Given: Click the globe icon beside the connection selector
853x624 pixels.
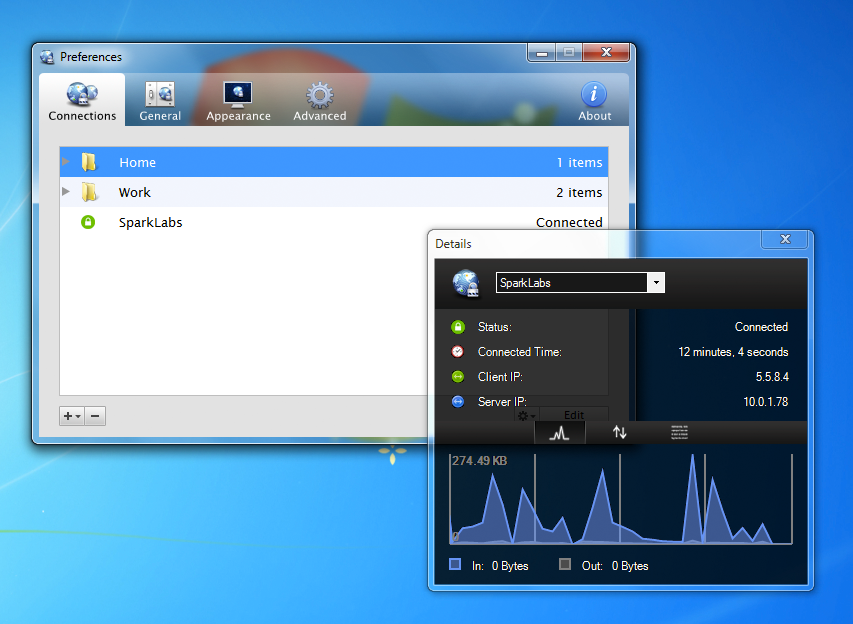Looking at the screenshot, I should pyautogui.click(x=466, y=283).
